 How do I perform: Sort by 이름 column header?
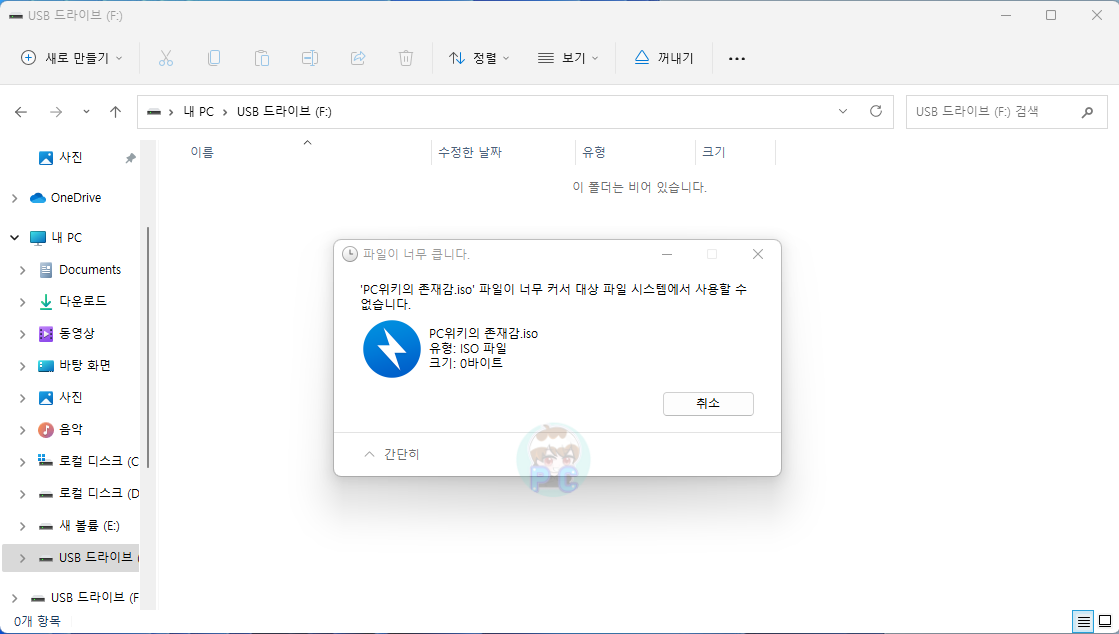pos(202,152)
